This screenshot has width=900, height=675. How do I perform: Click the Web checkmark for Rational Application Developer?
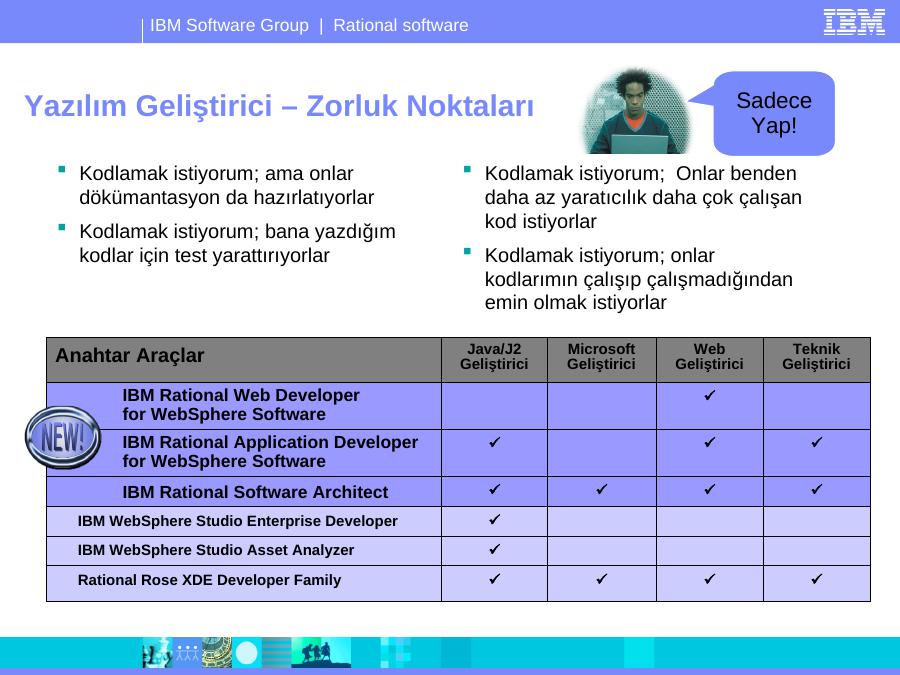coord(709,442)
